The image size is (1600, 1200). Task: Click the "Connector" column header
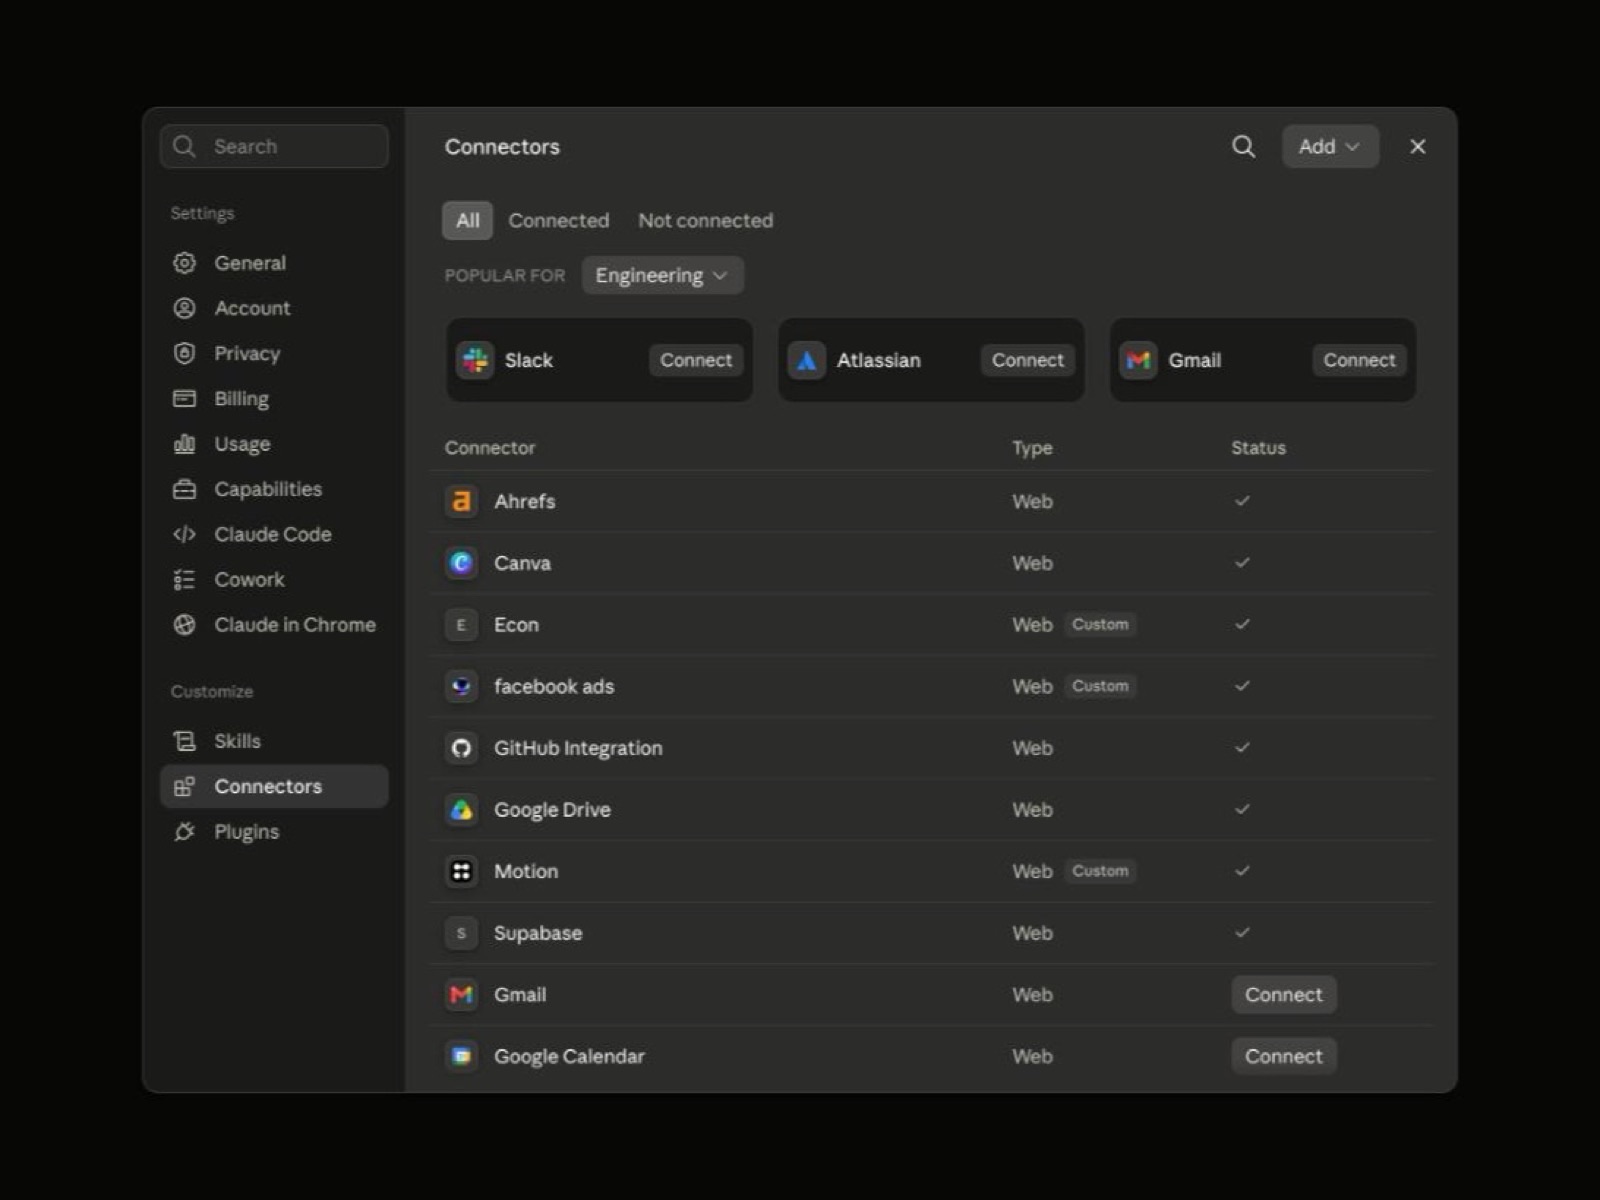[x=490, y=448]
